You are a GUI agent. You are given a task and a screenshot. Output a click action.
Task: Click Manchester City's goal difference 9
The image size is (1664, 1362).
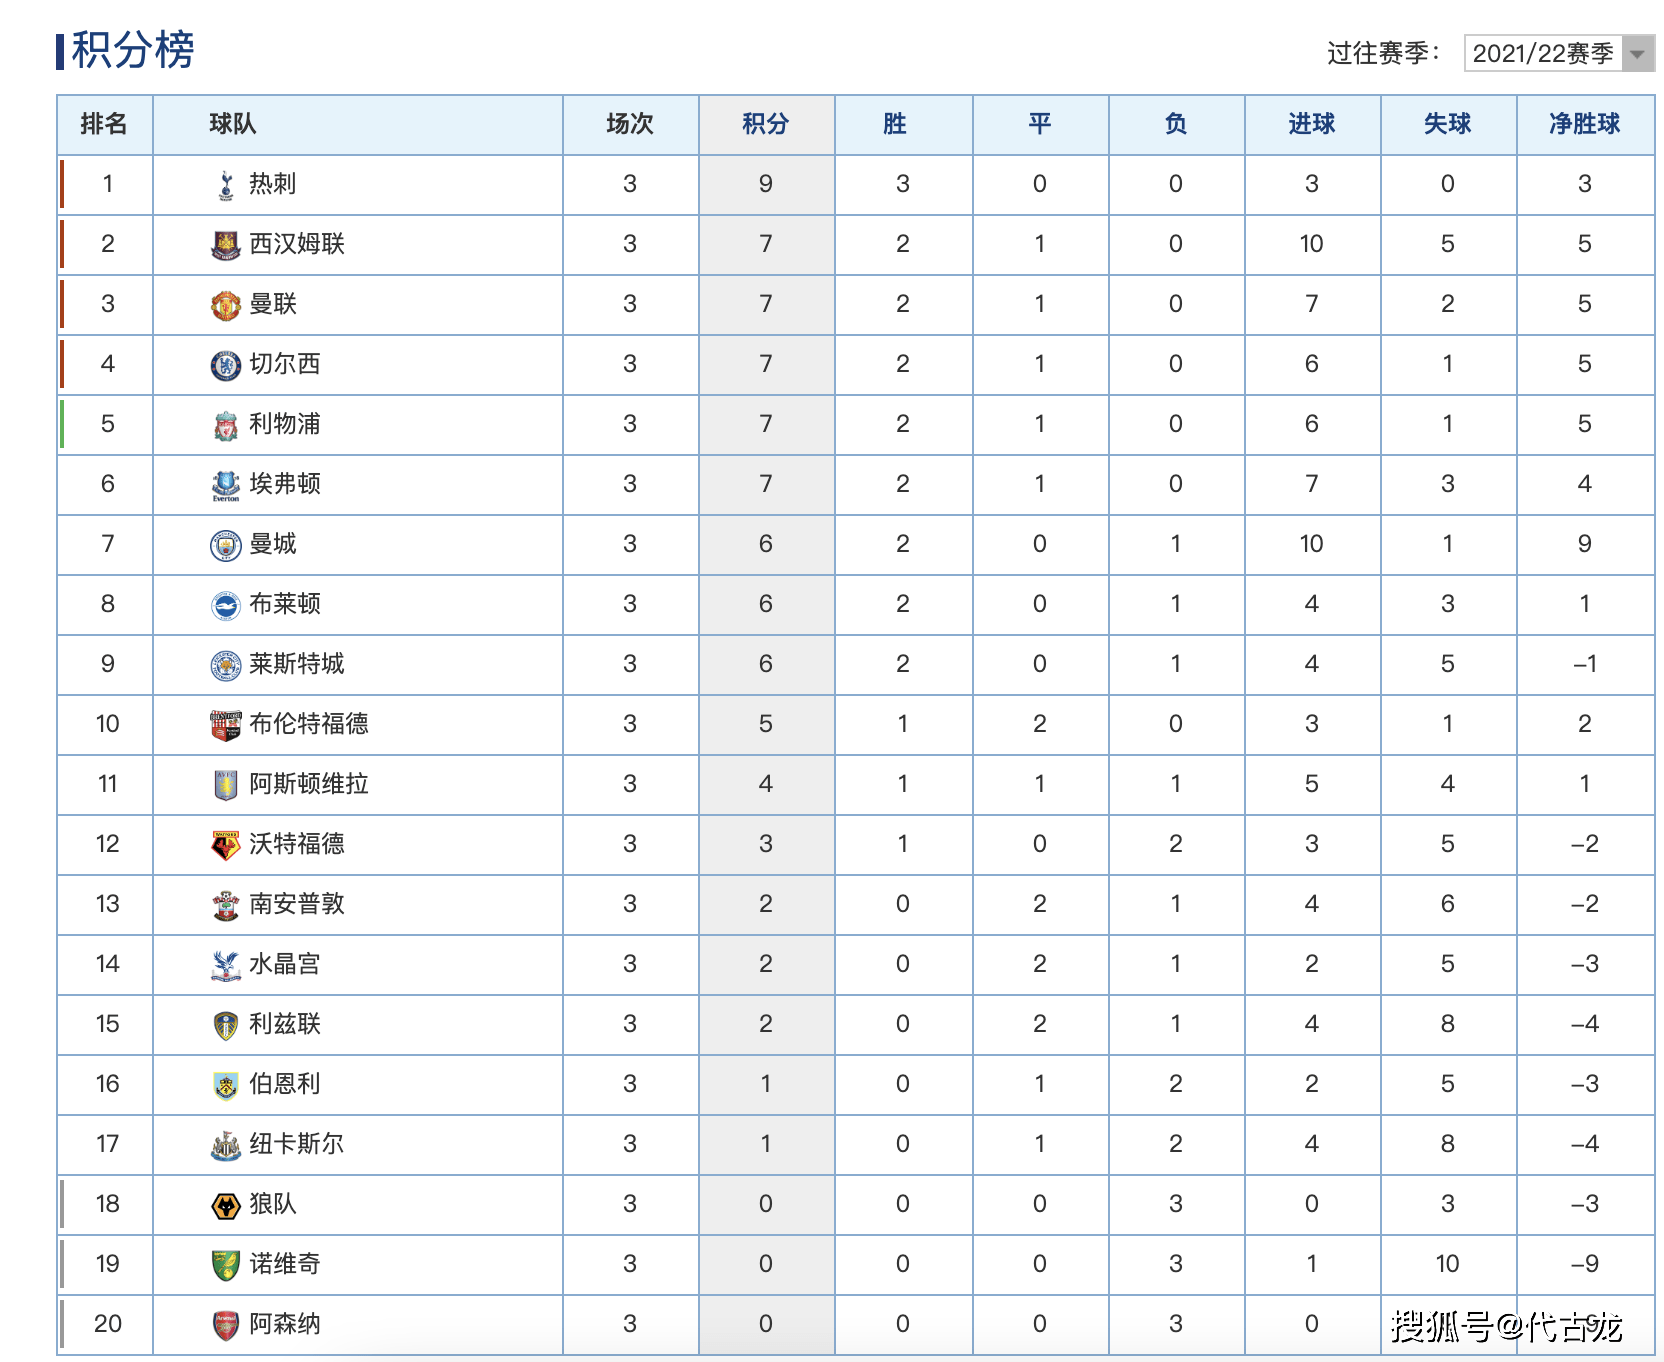(x=1585, y=544)
